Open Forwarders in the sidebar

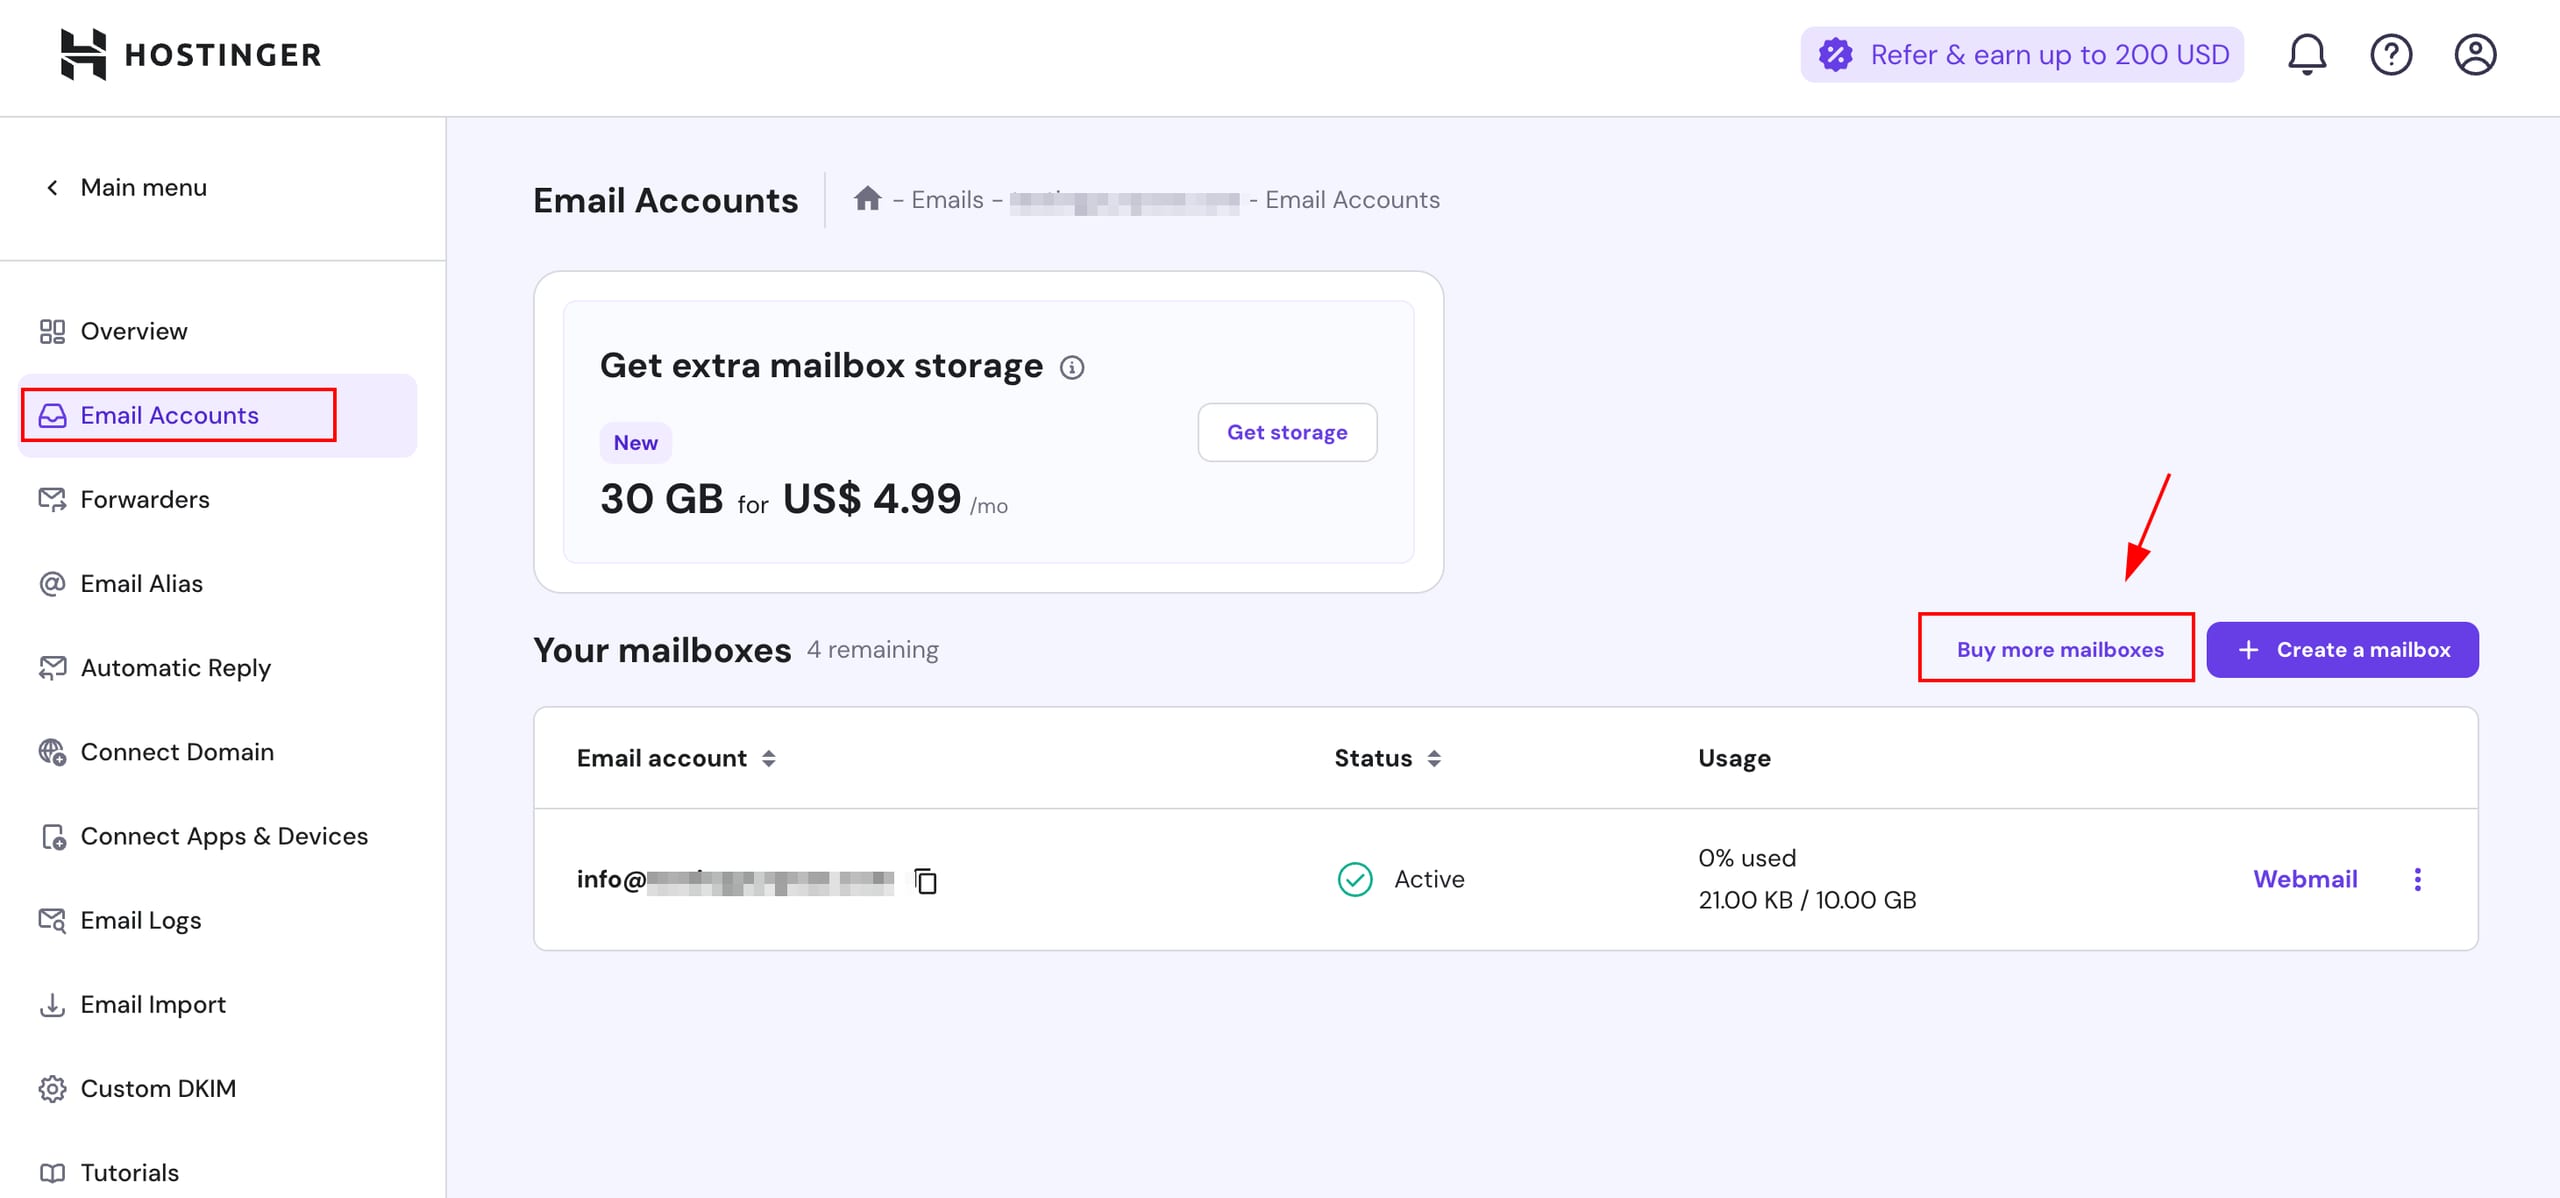pos(144,500)
